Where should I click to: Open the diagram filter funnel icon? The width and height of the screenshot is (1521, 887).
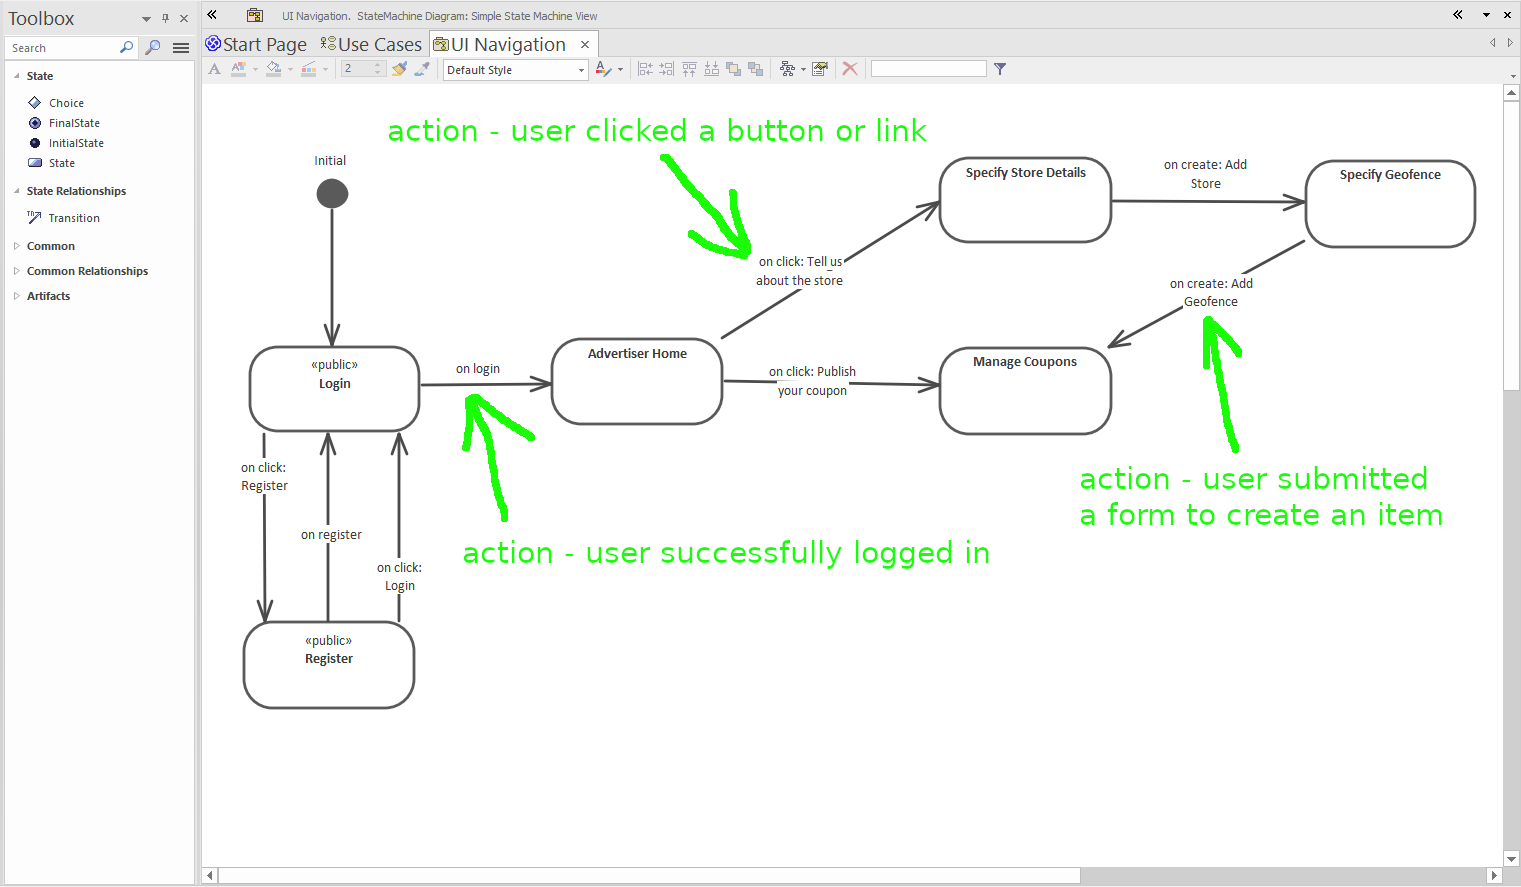(999, 68)
